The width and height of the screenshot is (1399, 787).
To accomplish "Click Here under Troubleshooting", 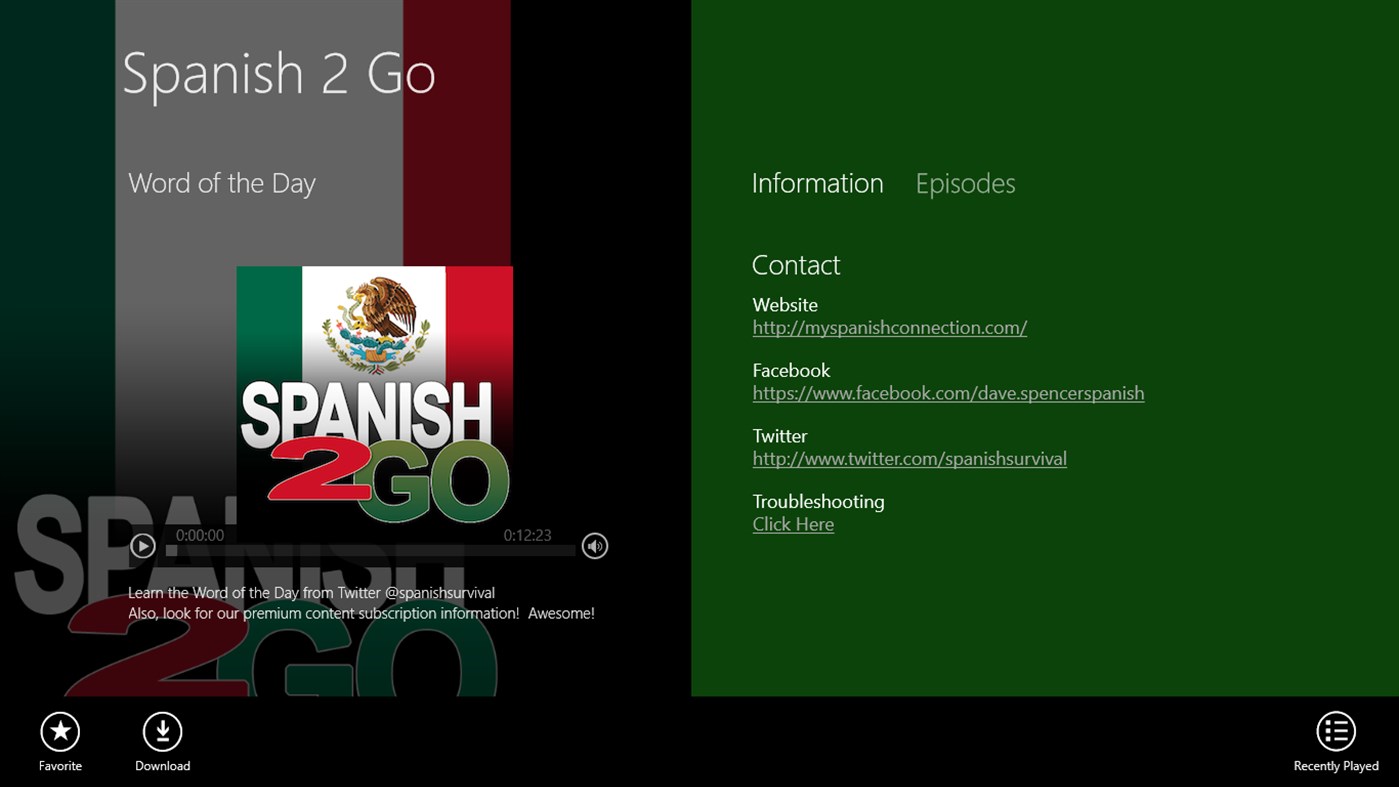I will tap(792, 524).
